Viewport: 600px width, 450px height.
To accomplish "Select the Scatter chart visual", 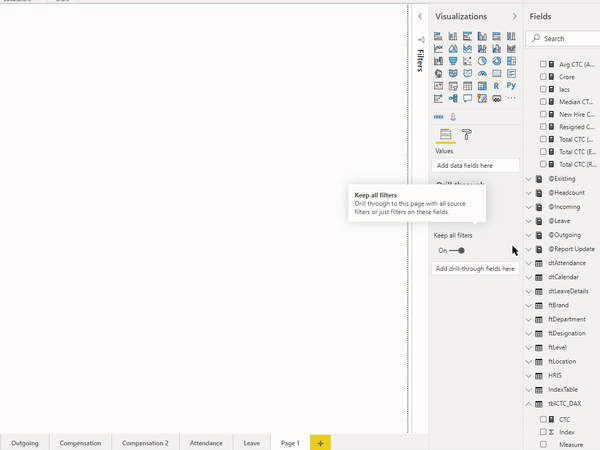I will tap(467, 61).
